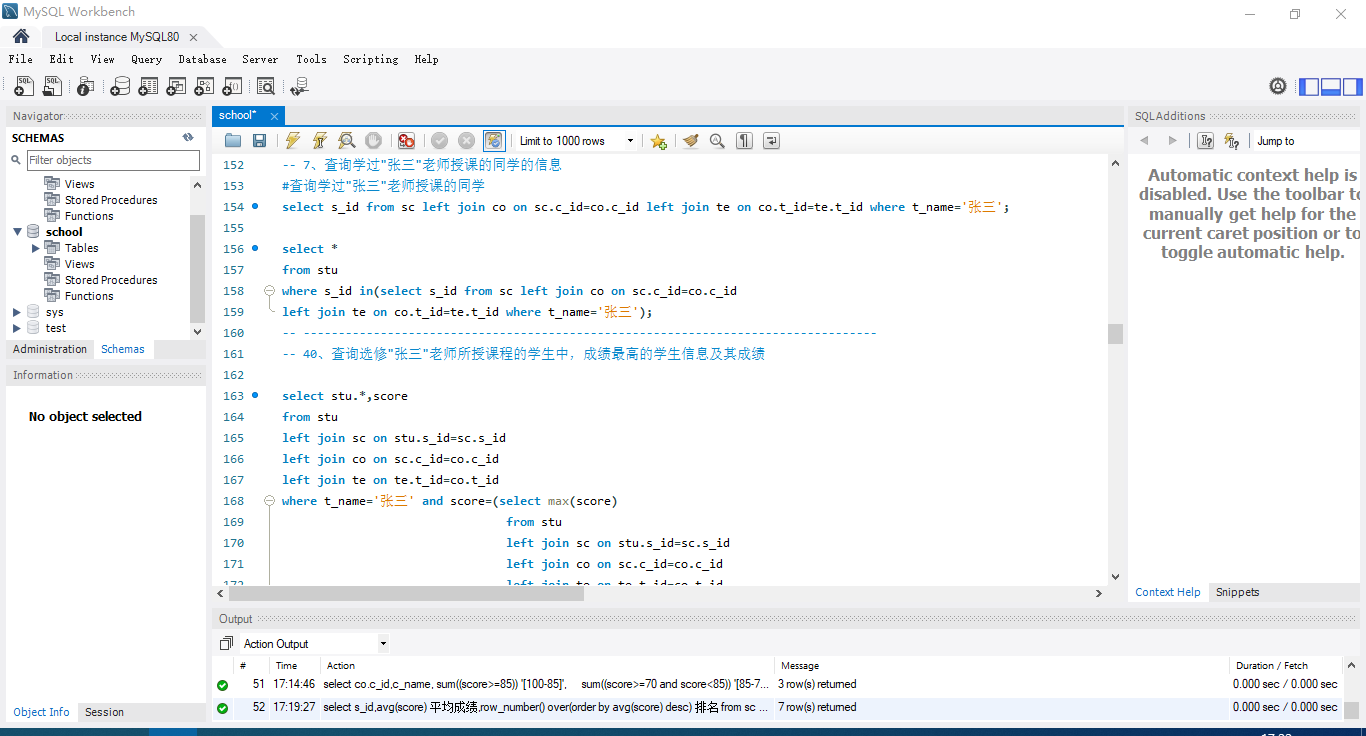This screenshot has width=1366, height=736.
Task: Create a new schema in the connected server
Action: (x=120, y=87)
